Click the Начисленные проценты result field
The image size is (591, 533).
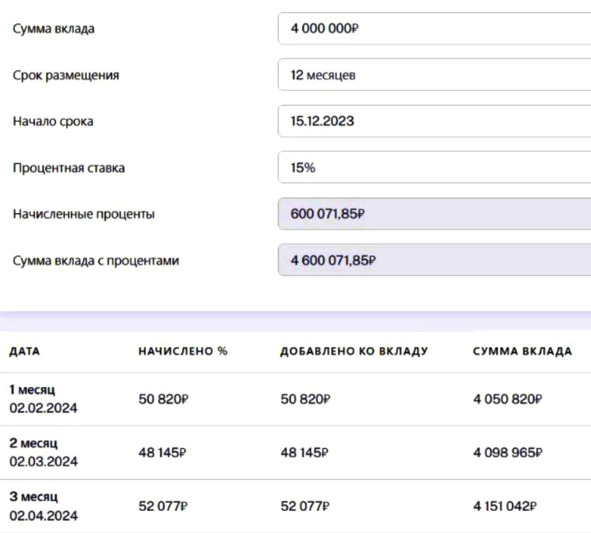(434, 214)
